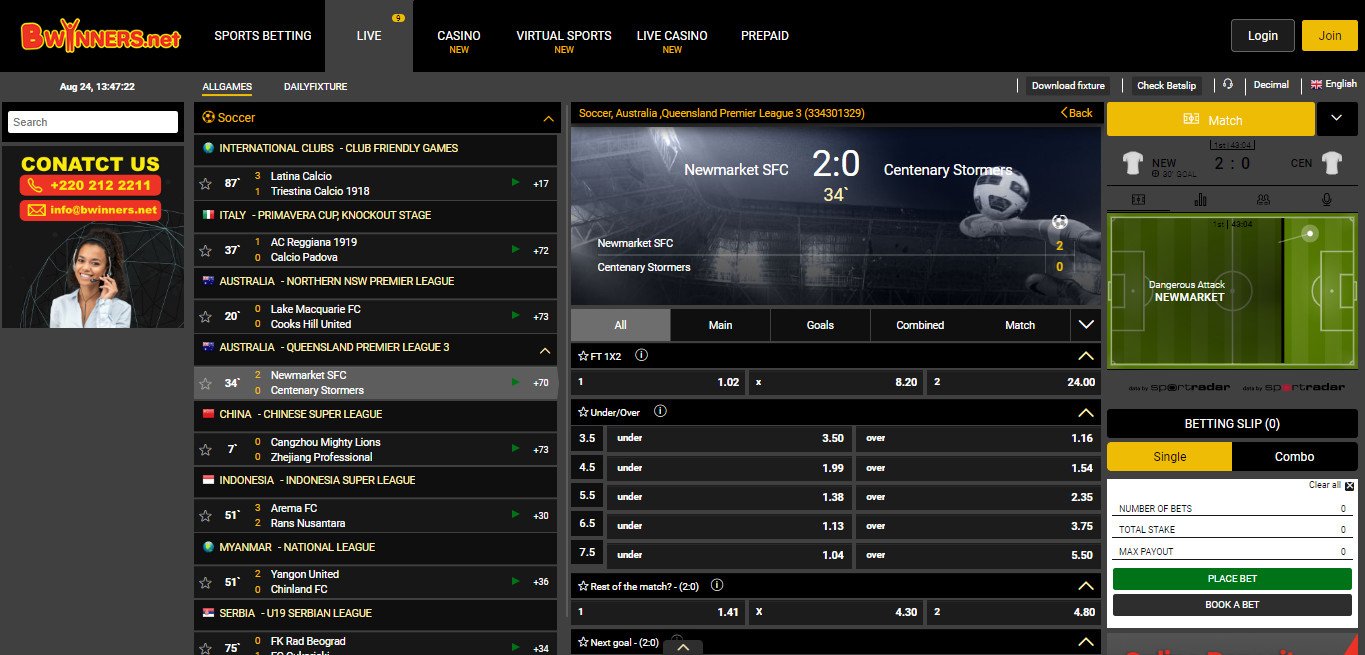This screenshot has height=655, width=1365.
Task: Open statistics bar chart icon in tracker
Action: point(1202,200)
